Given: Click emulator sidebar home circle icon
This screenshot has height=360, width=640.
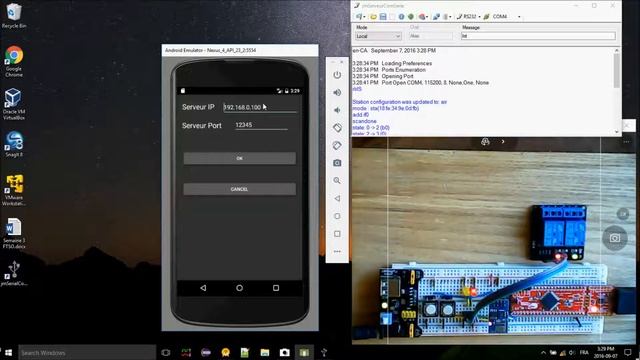Looking at the screenshot, I should pyautogui.click(x=337, y=216).
